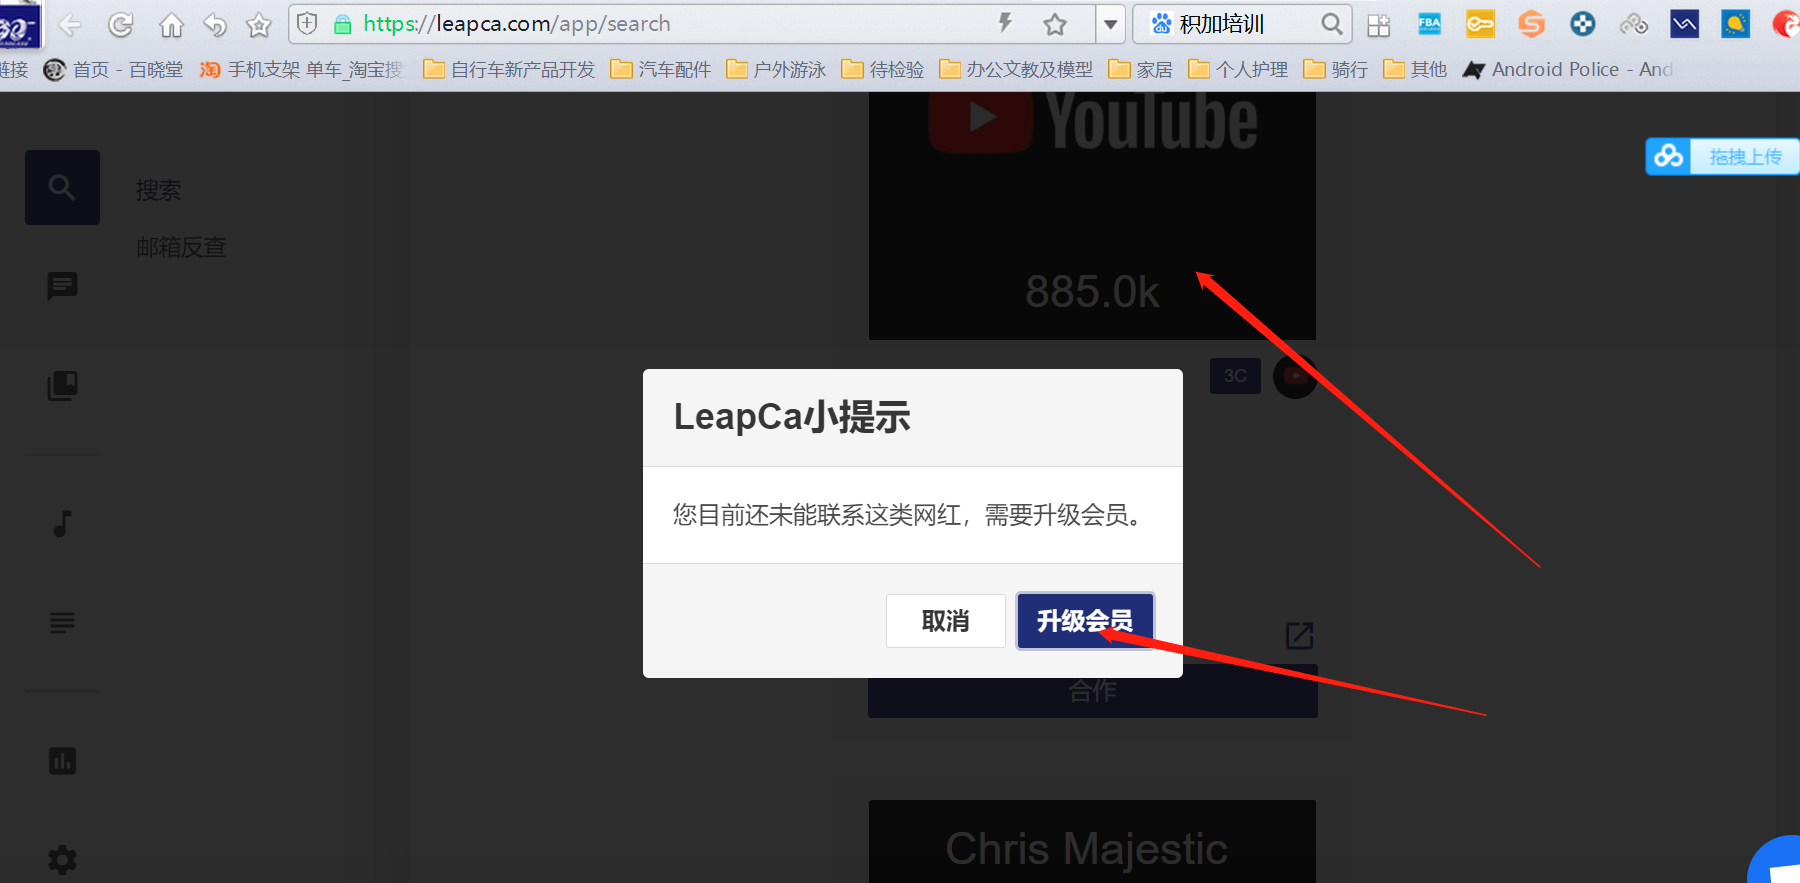Select 搜索 menu item

click(x=158, y=190)
